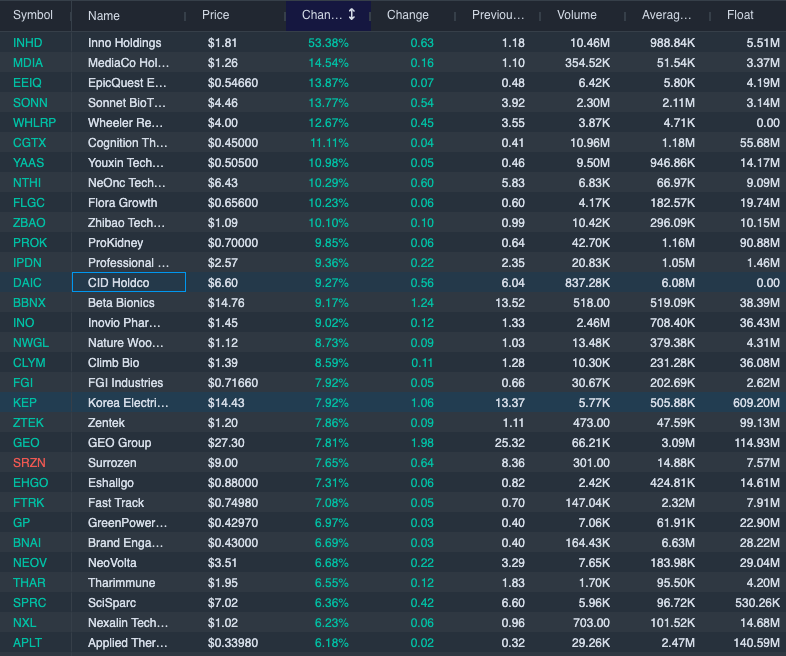786x656 pixels.
Task: Click the 13.52 previous close value
Action: click(510, 303)
